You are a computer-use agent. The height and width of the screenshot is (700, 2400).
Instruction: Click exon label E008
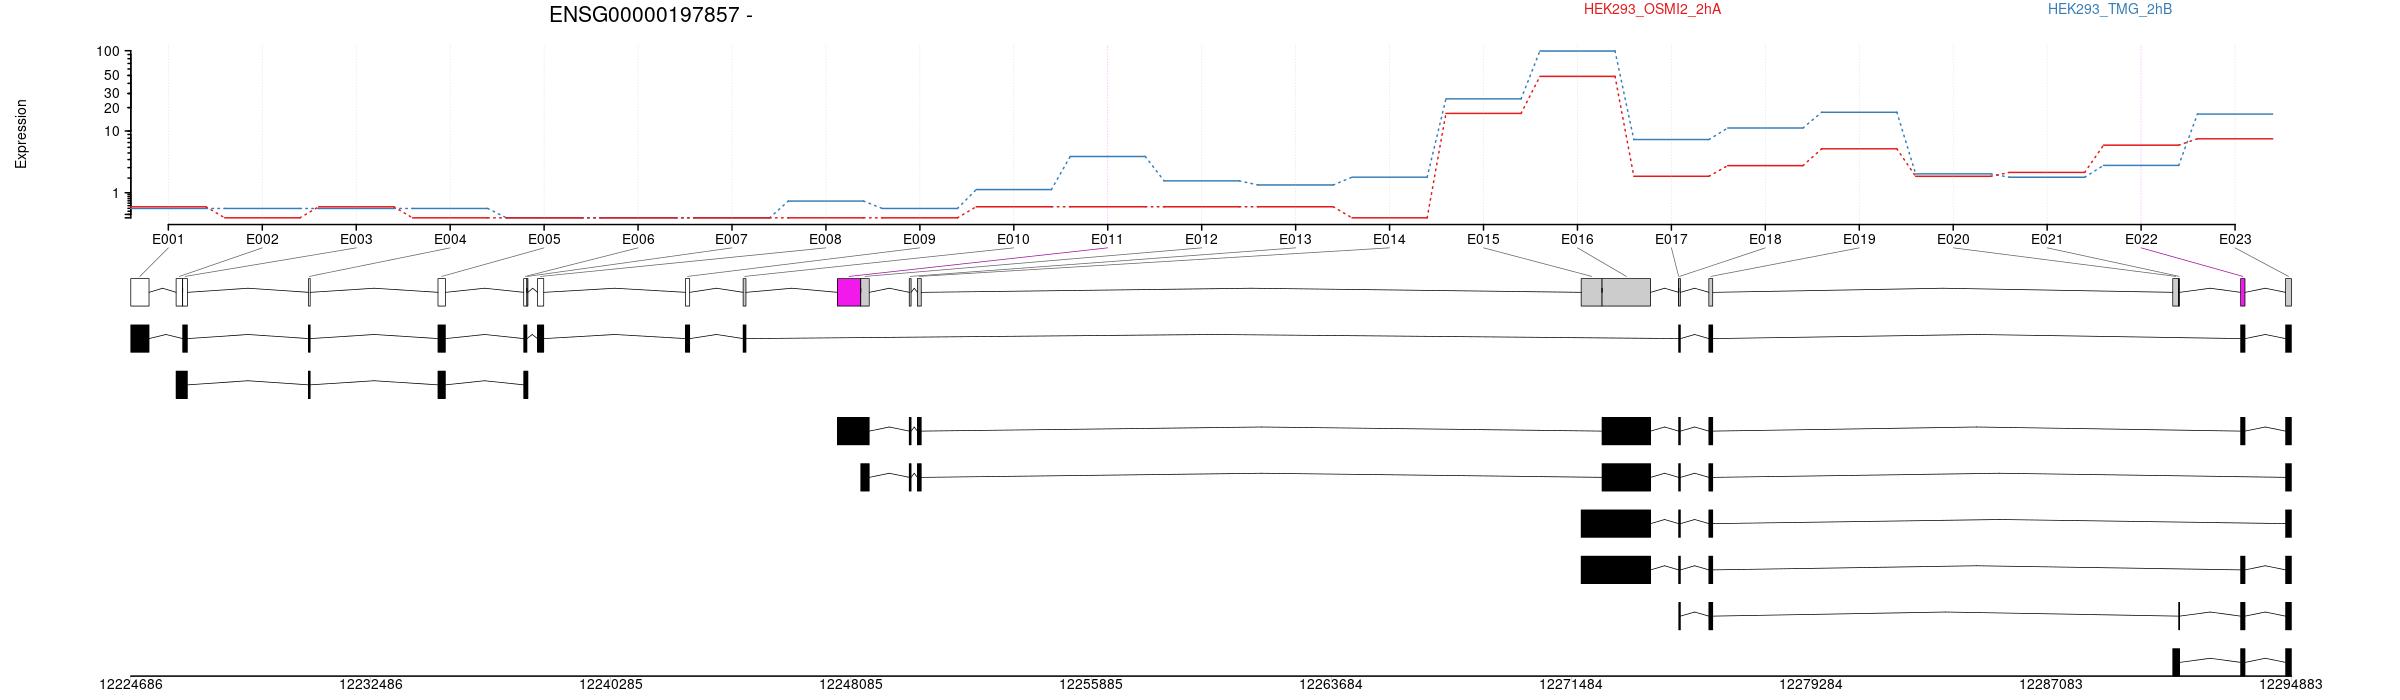(x=825, y=239)
